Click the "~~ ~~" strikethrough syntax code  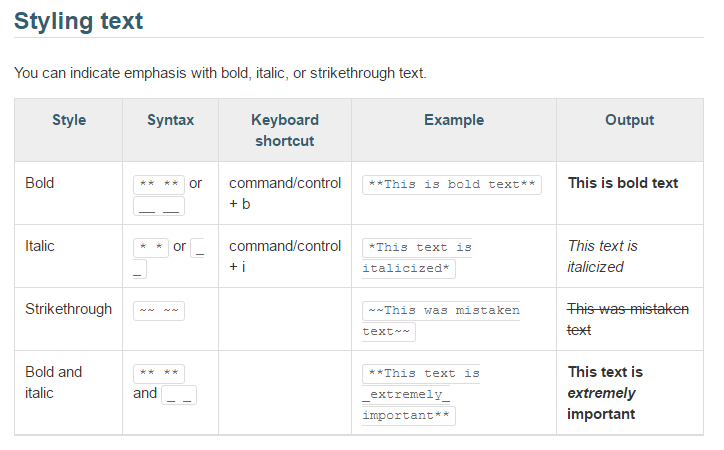159,310
